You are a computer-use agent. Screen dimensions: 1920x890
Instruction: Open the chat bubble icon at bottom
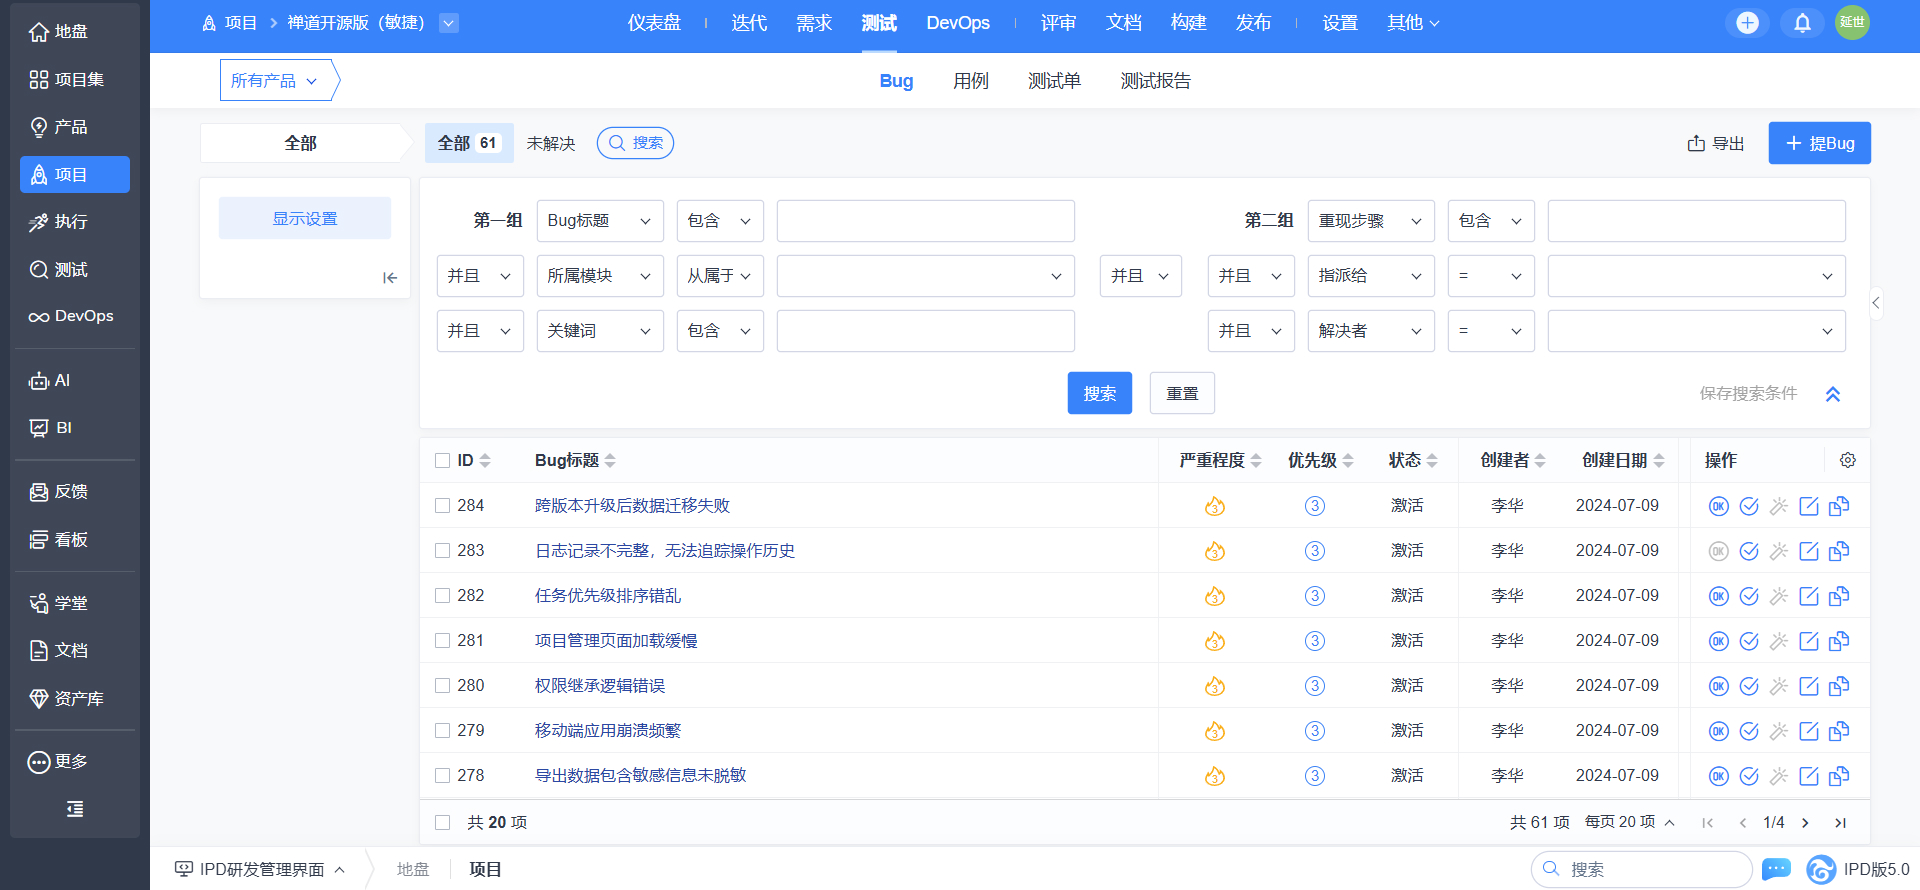[1776, 869]
